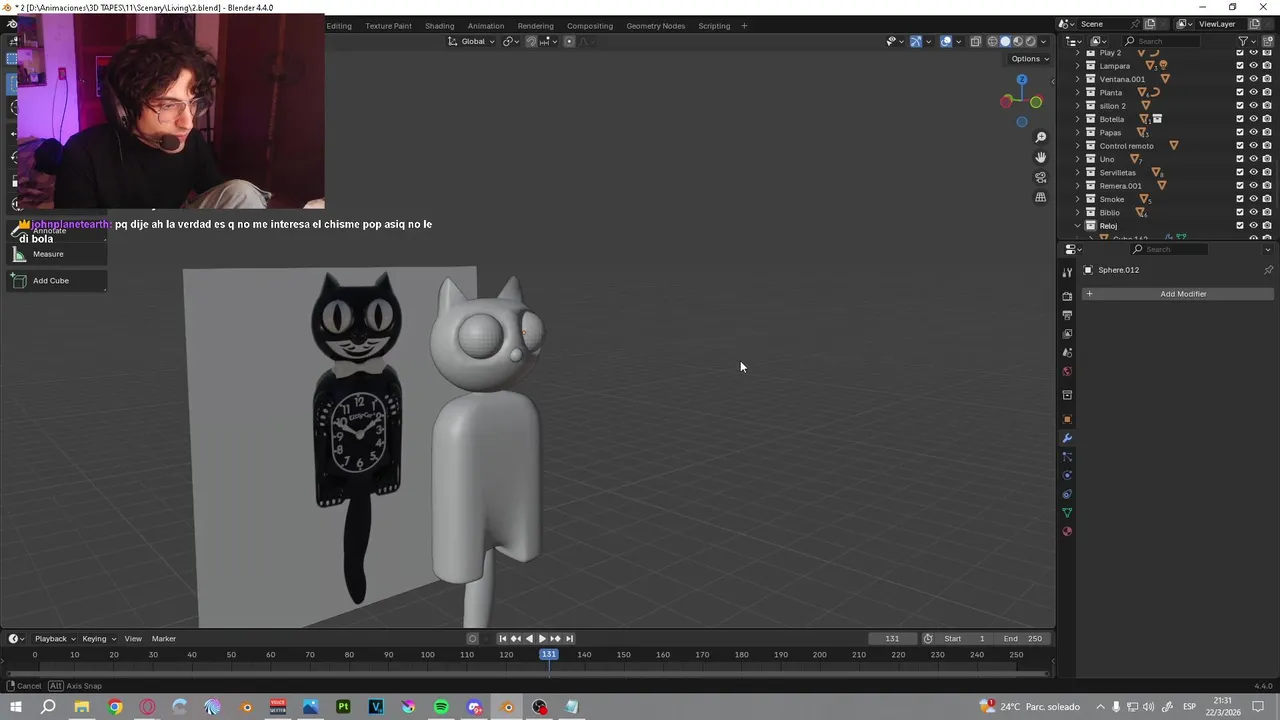Switch perspective/orthographic grid icon

pos(1041,197)
